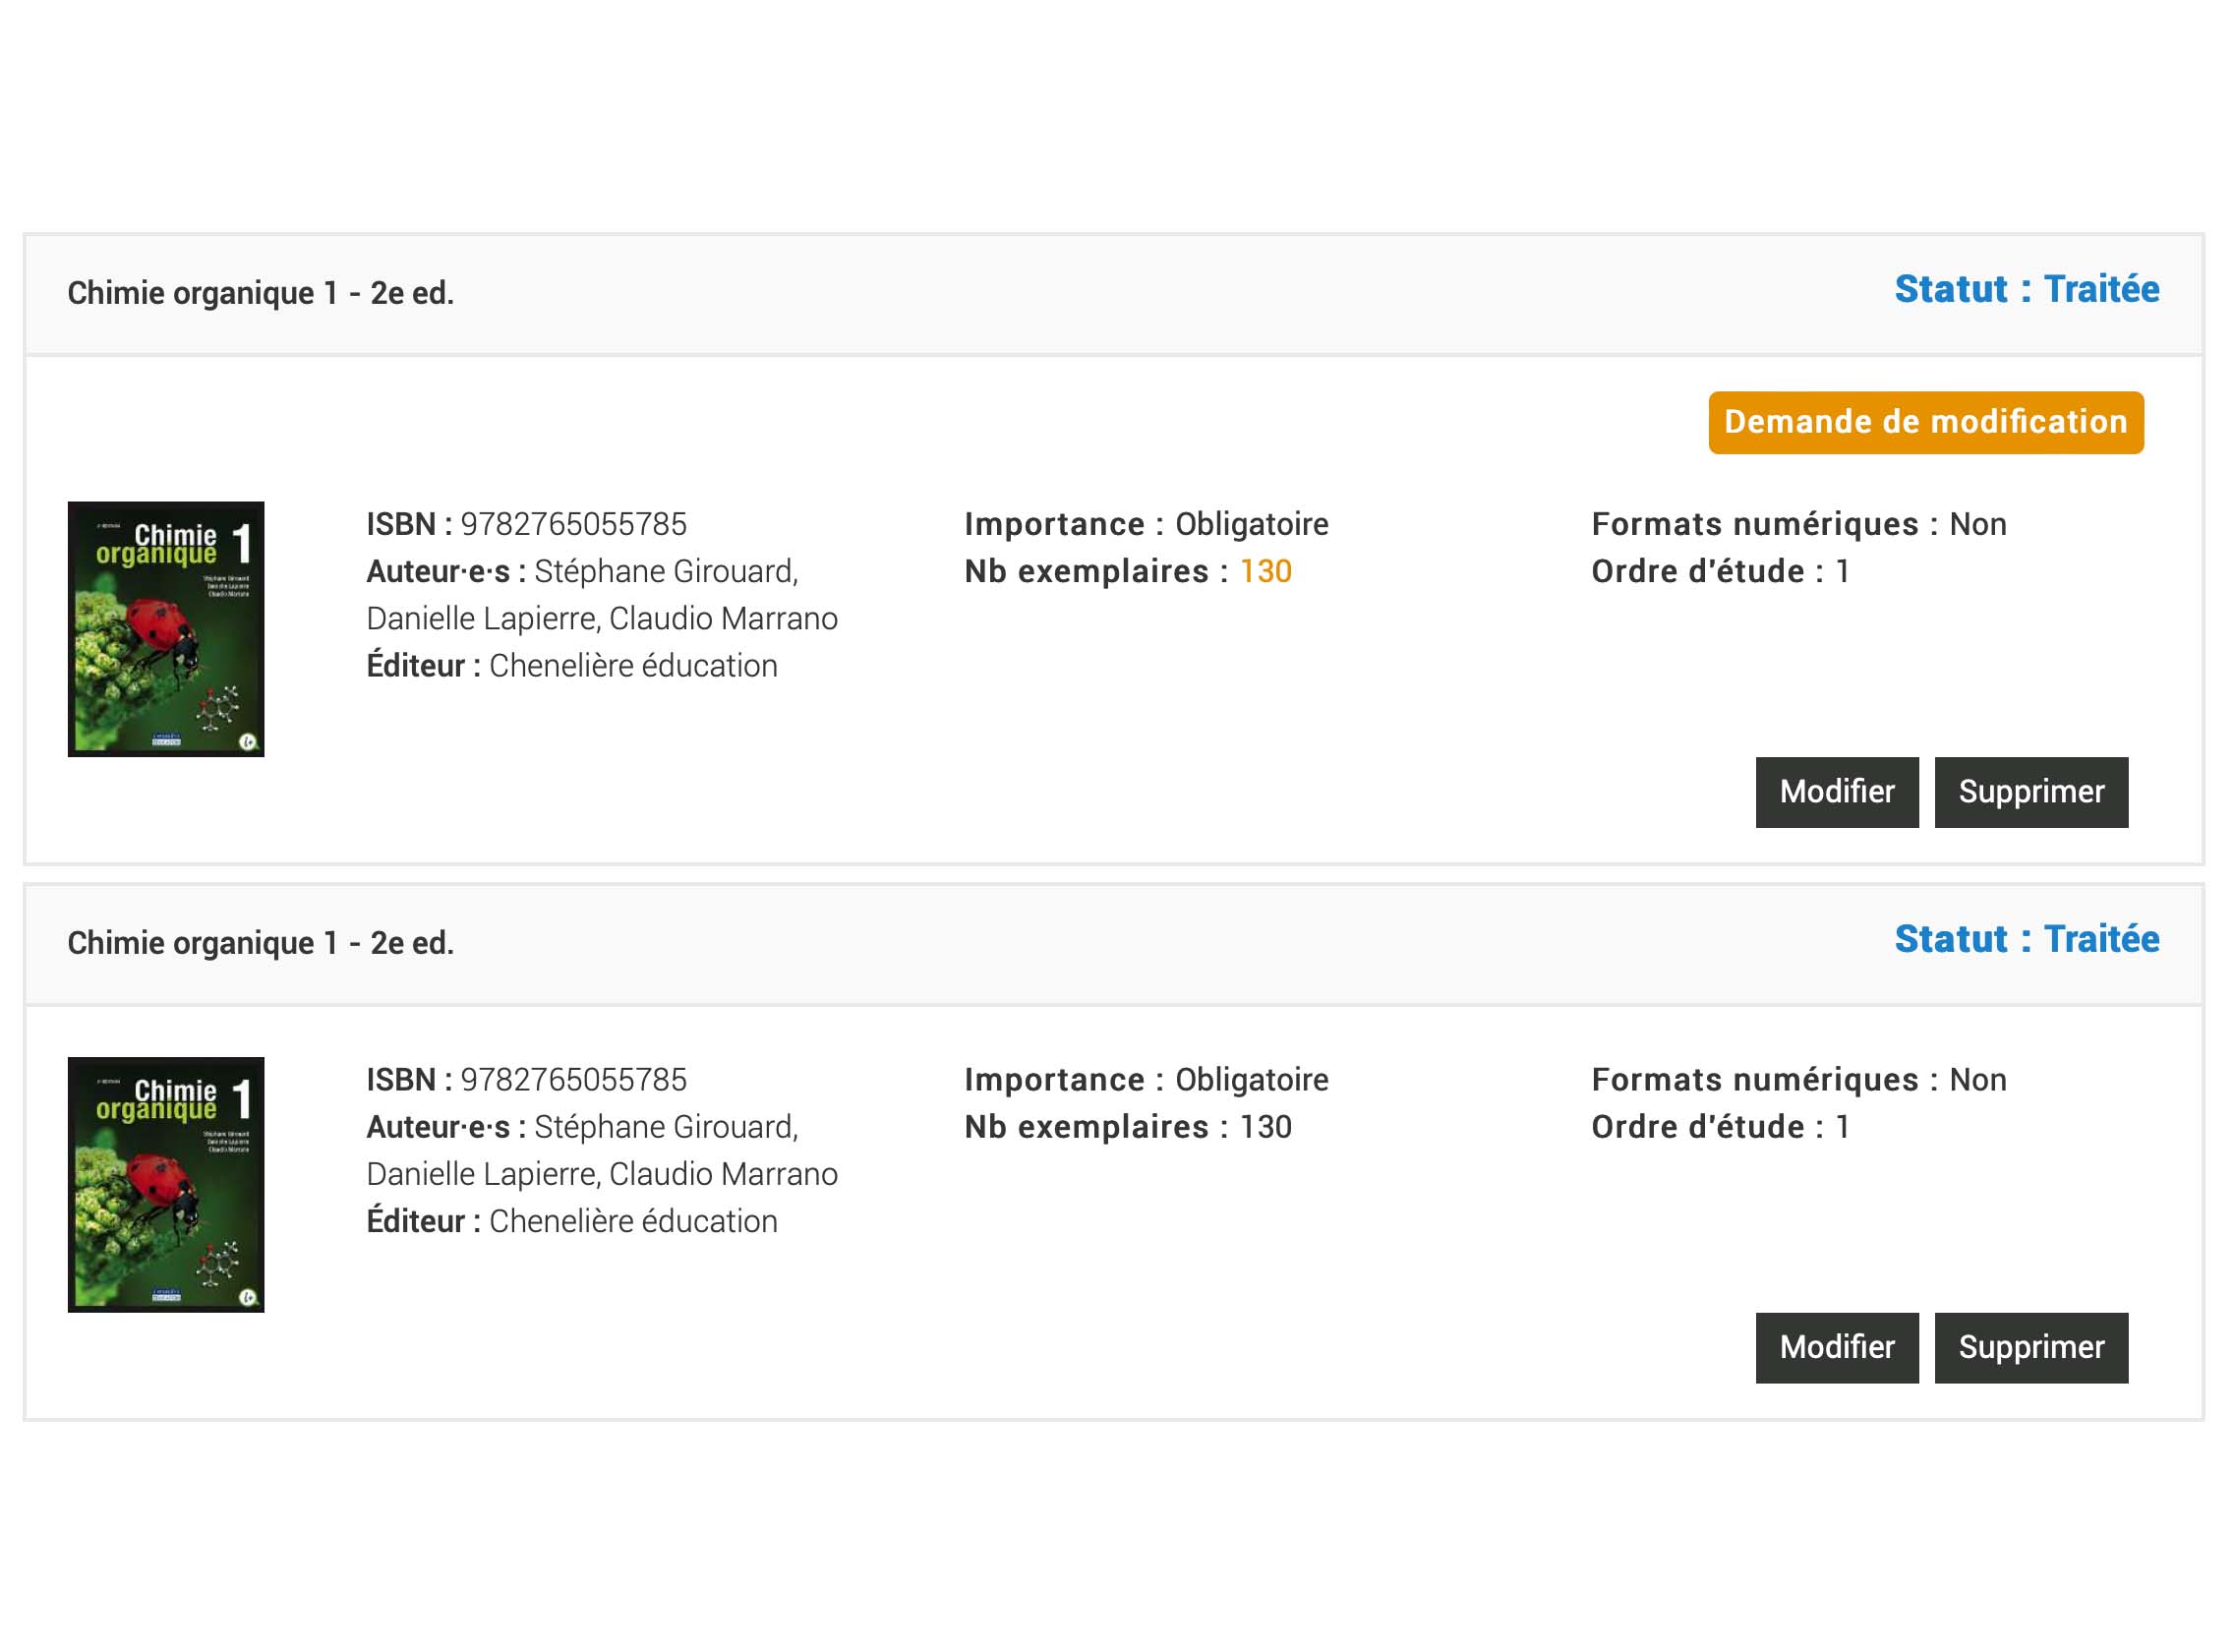Click Supprimer in the first book card

(2030, 791)
